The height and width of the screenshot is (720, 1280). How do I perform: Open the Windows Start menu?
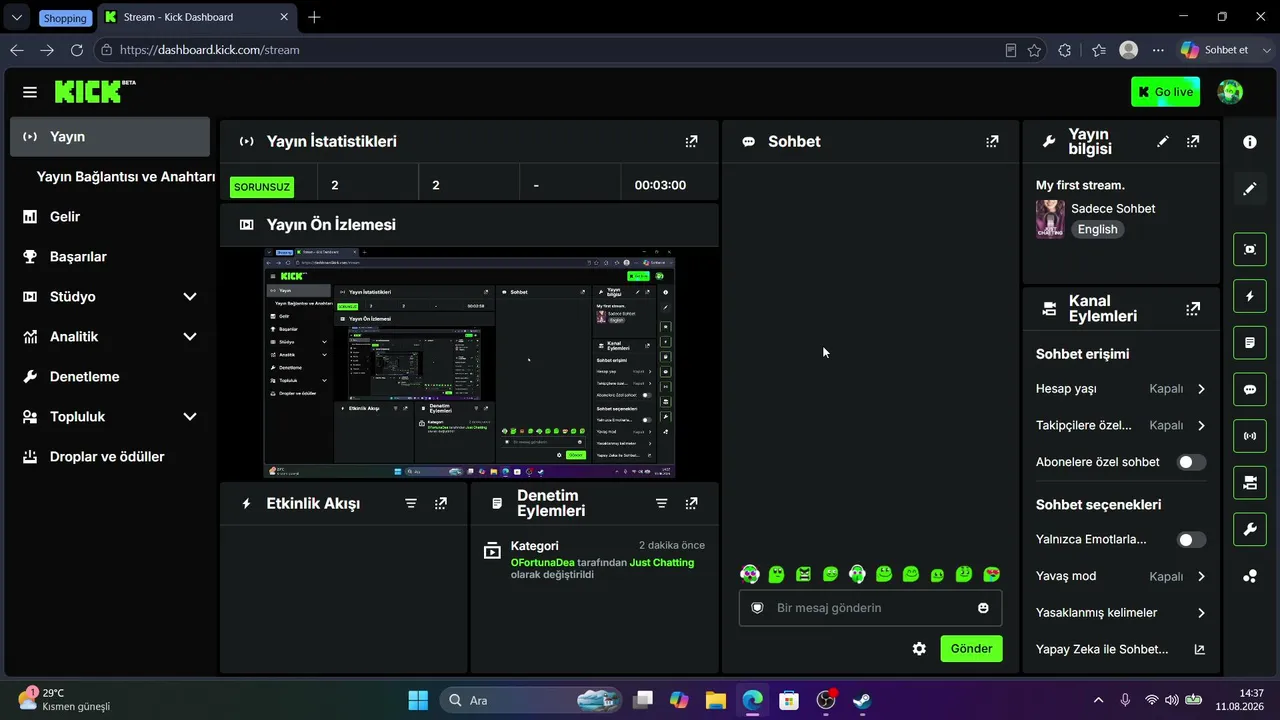pos(418,700)
